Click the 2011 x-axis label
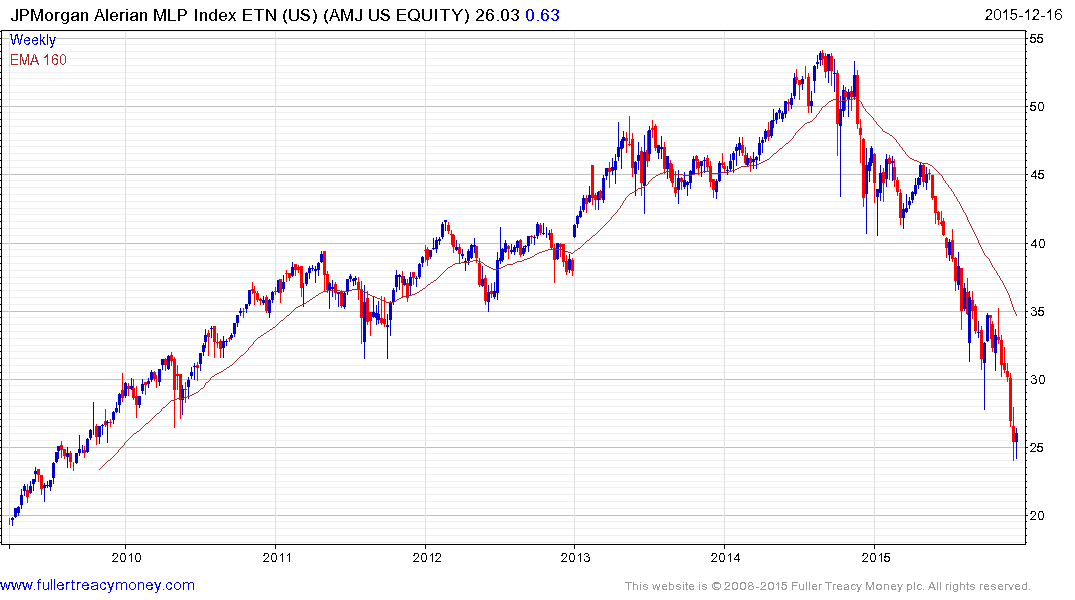 [276, 557]
